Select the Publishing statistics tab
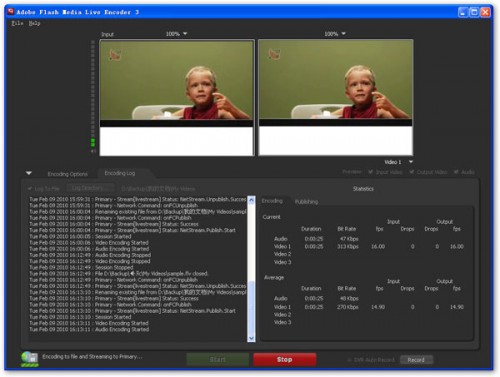The width and height of the screenshot is (500, 377). (306, 202)
